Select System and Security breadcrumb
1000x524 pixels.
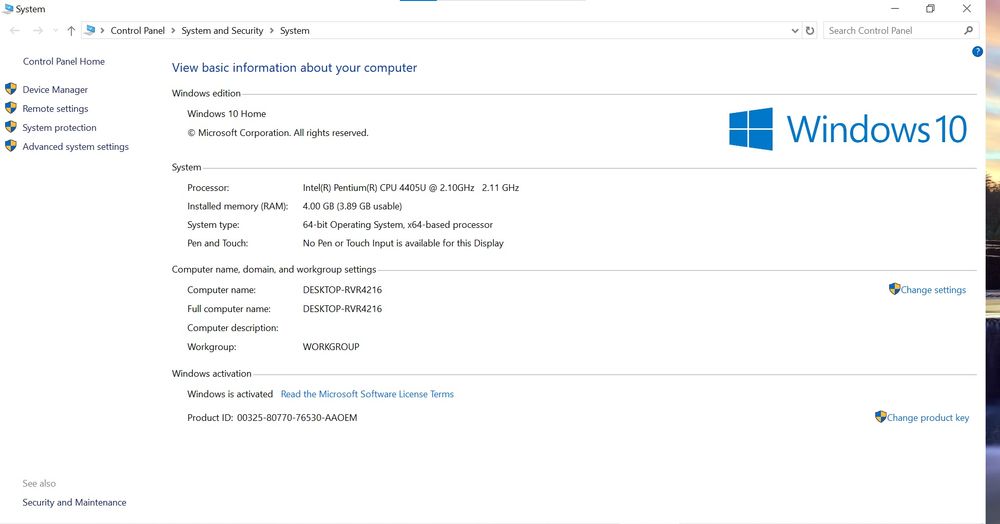[222, 31]
